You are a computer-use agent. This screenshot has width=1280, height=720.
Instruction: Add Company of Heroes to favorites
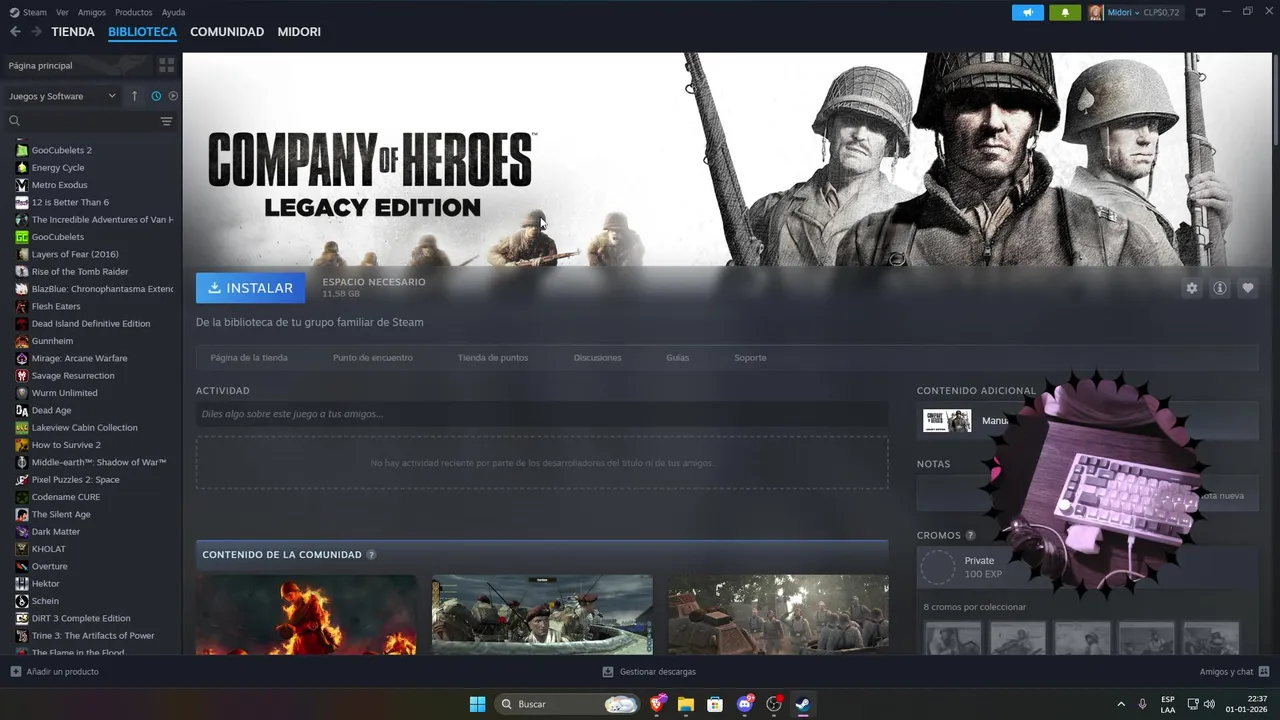(1248, 288)
